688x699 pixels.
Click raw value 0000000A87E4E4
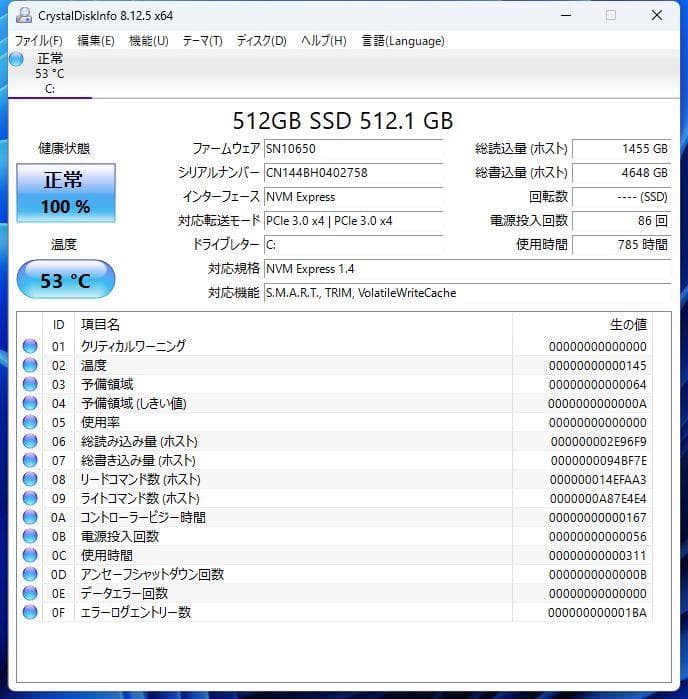(x=598, y=499)
